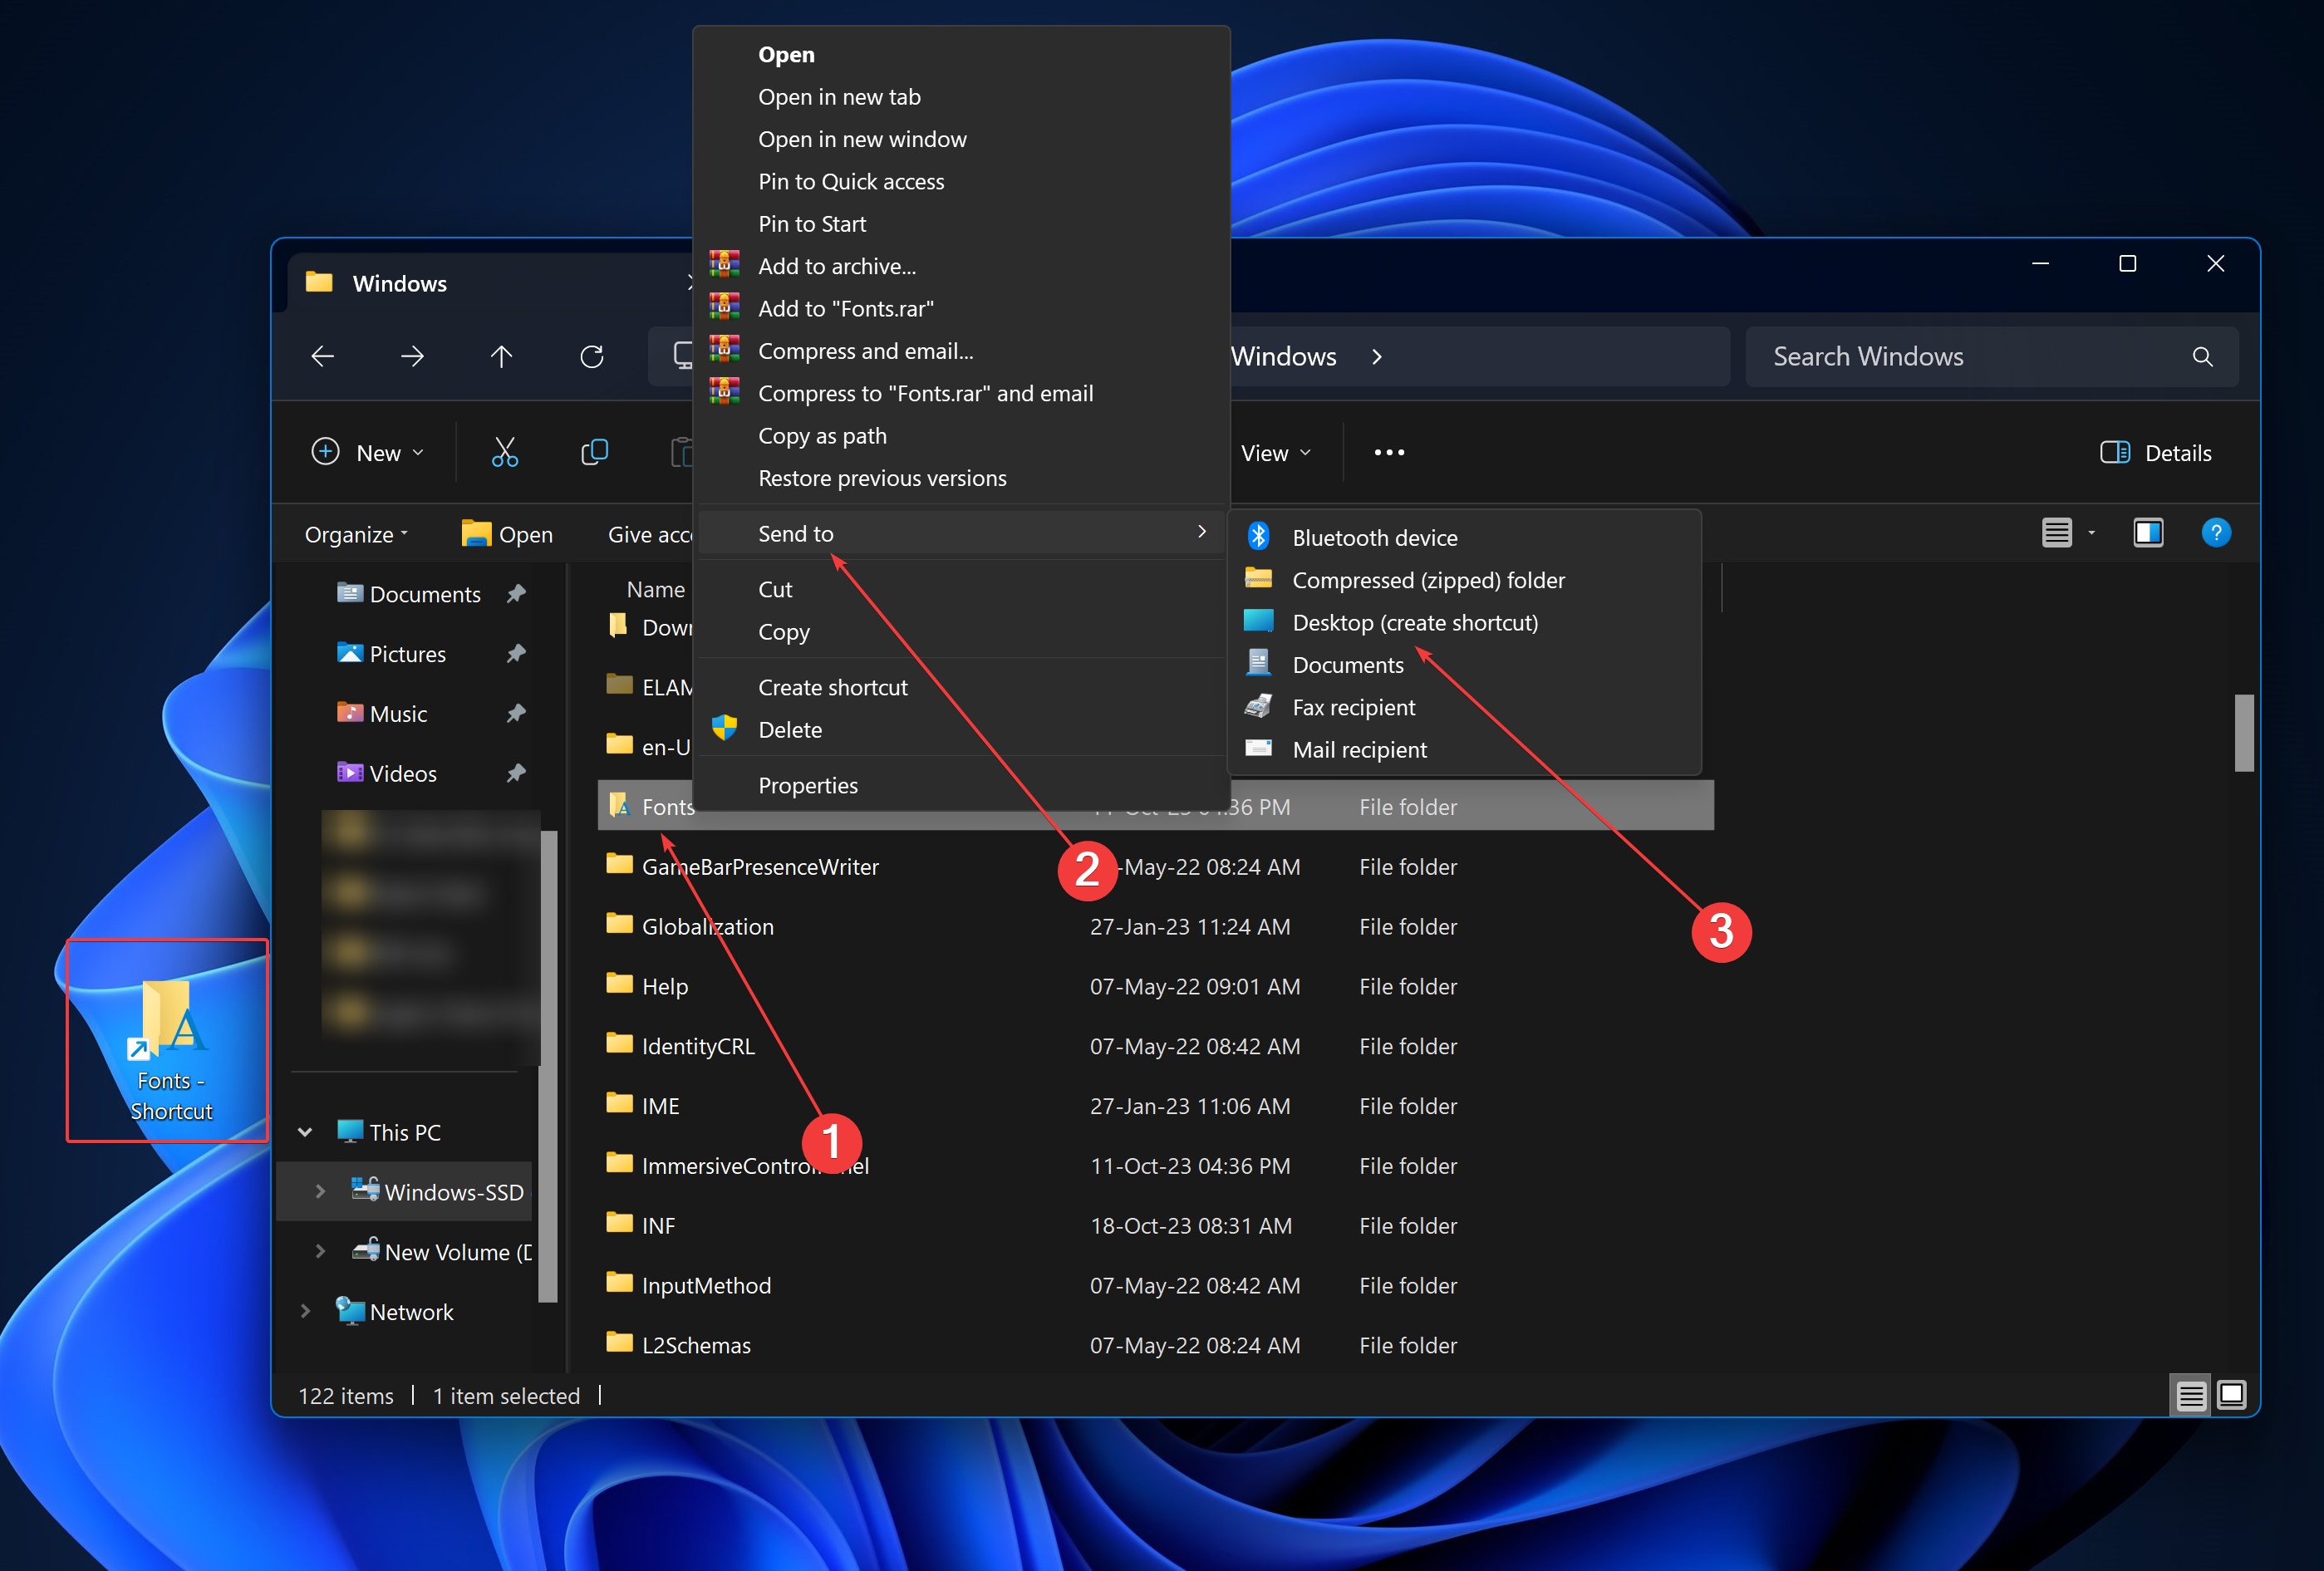Screen dimensions: 2324x1571
Task: Click the Windows tab title
Action: [x=400, y=284]
